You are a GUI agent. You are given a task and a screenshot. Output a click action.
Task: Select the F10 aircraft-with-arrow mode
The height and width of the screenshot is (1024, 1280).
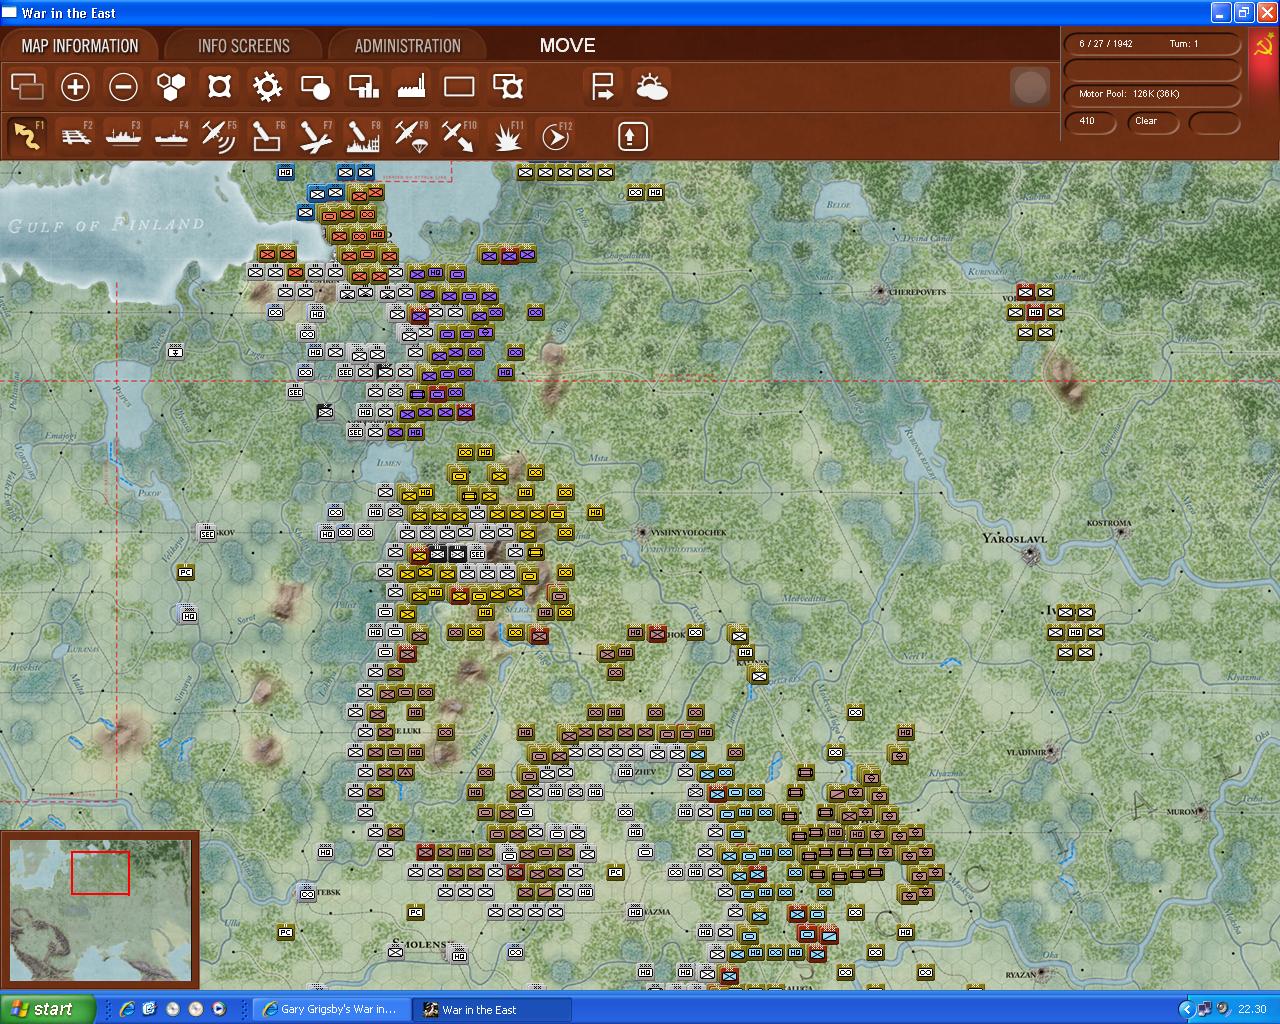coord(459,136)
